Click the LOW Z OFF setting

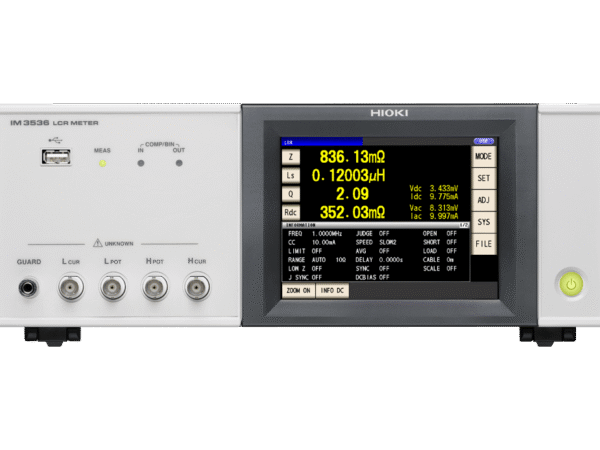305,269
